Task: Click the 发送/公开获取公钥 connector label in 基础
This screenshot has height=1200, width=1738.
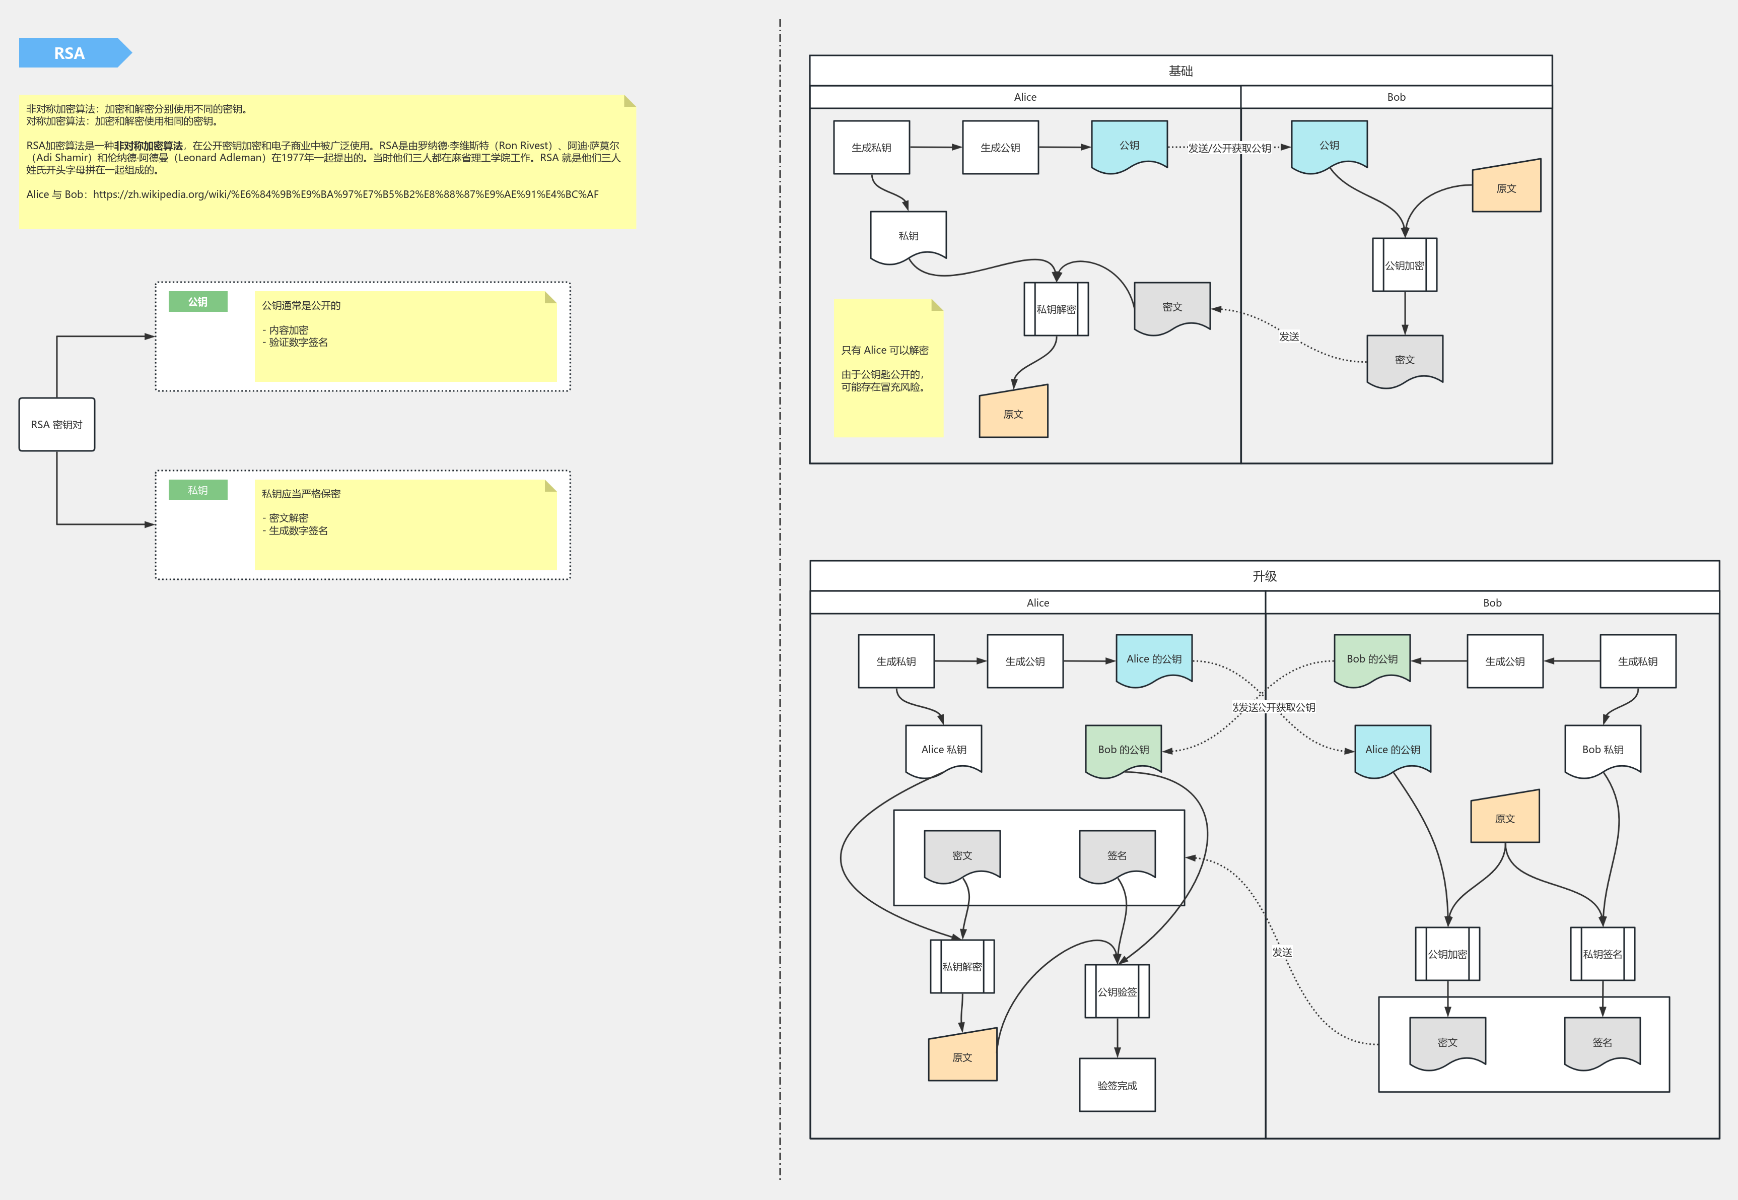Action: [x=1229, y=148]
